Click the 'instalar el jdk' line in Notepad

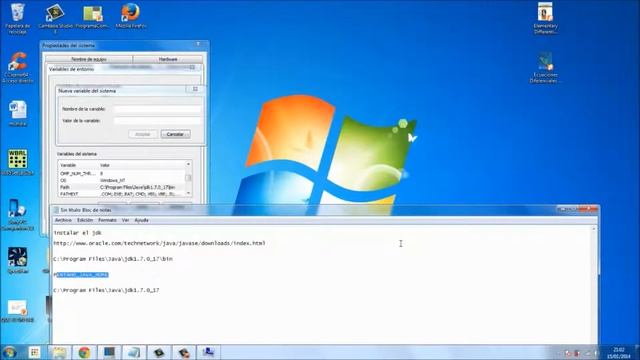[78, 233]
